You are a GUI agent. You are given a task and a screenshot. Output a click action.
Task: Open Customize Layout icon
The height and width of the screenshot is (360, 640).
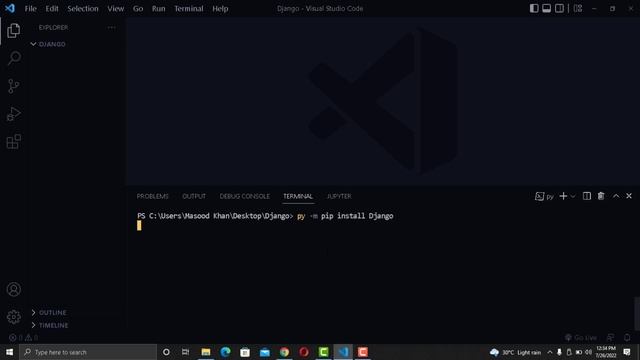point(578,8)
